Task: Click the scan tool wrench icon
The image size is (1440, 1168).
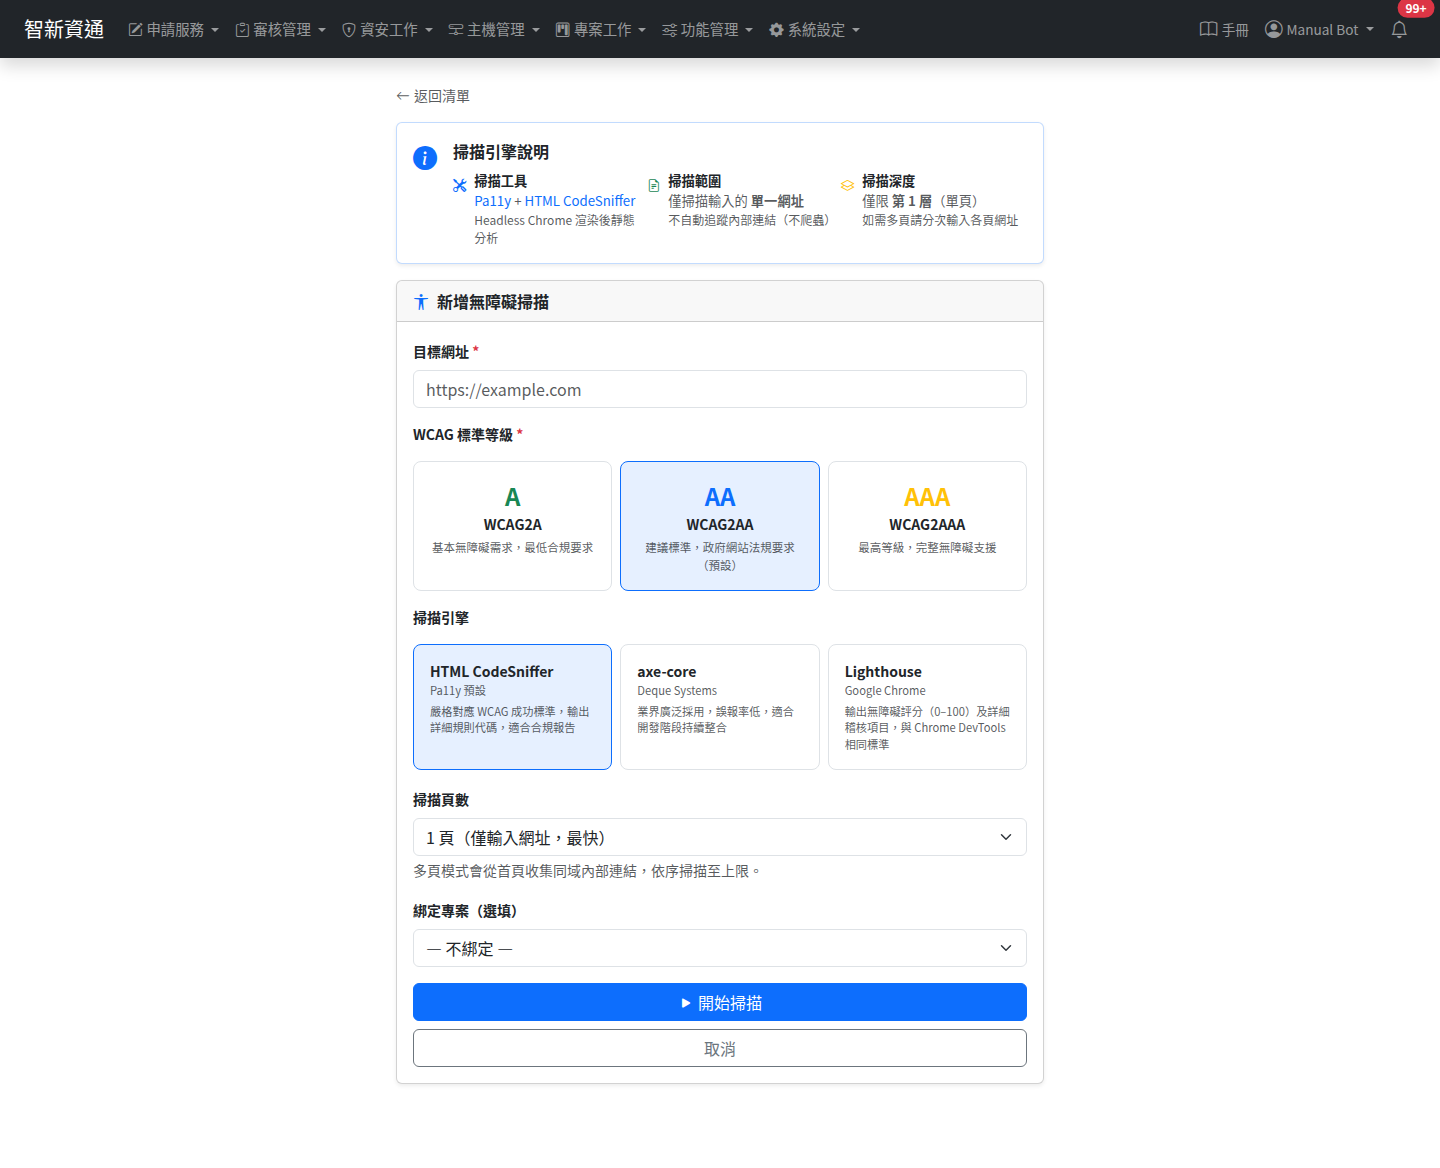Action: (460, 185)
